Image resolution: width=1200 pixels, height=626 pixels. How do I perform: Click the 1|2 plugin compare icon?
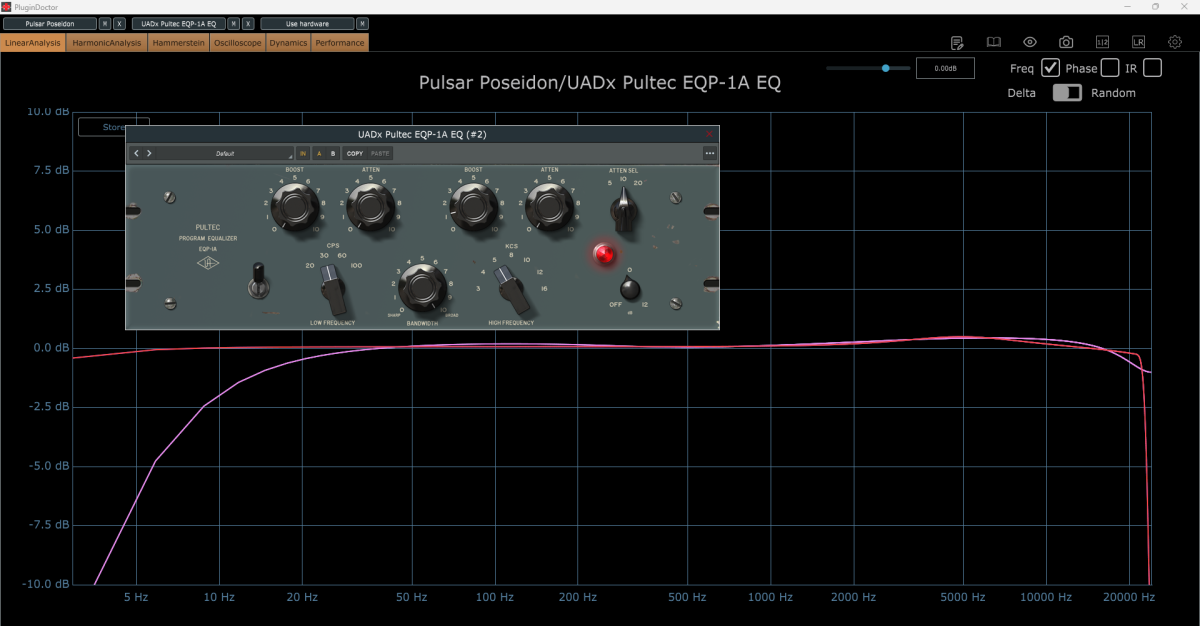coord(1102,42)
